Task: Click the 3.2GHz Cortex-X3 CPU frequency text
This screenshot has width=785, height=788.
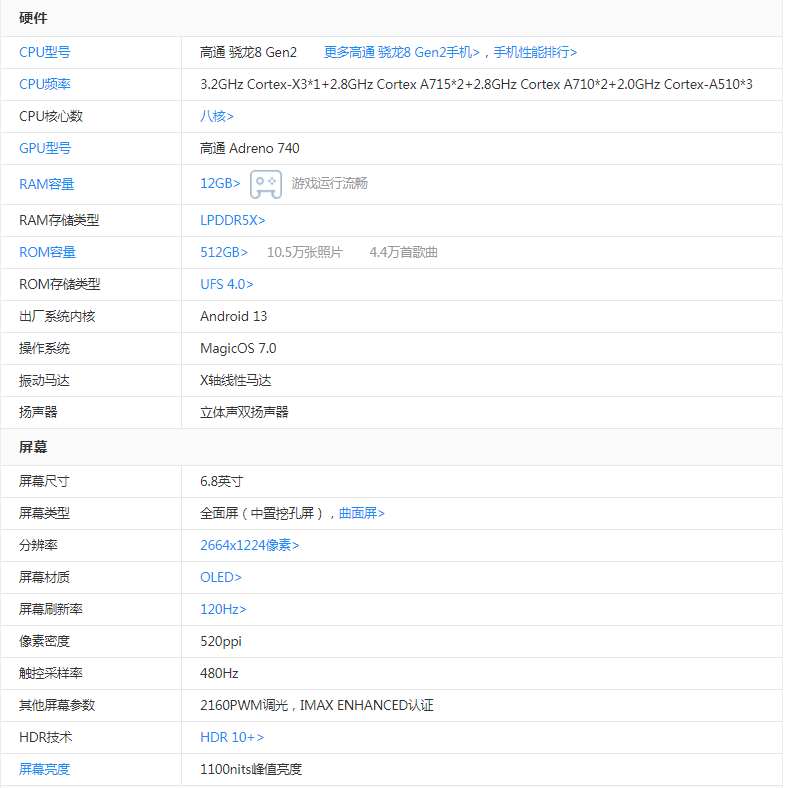Action: coord(476,84)
